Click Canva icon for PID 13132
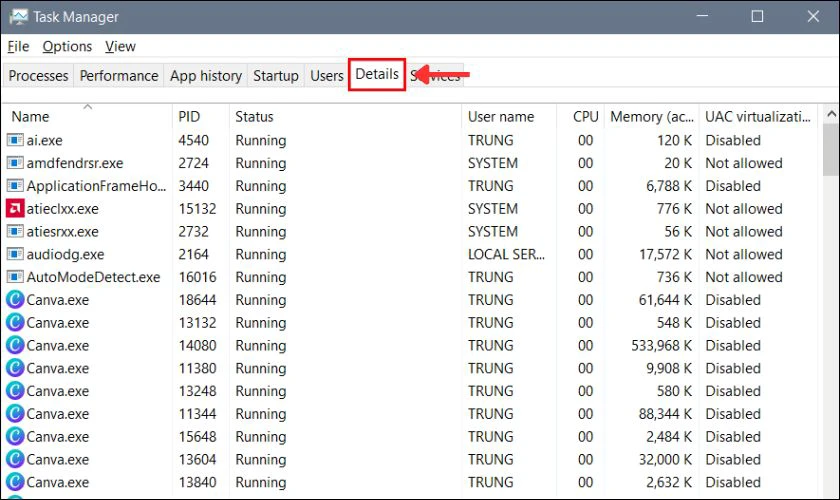 tap(15, 323)
